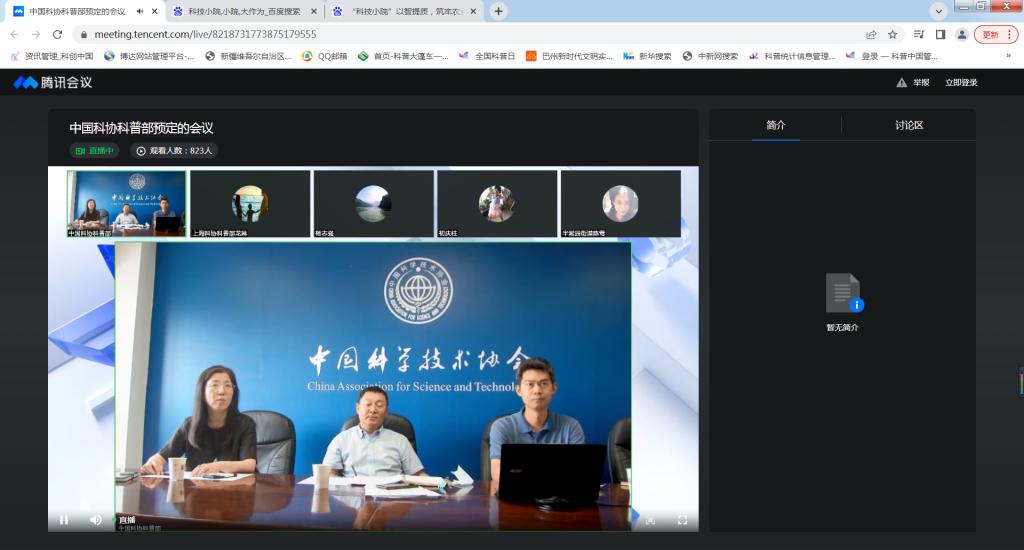This screenshot has height=550, width=1024.
Task: Switch to the 科技小院 百度搜索 tab
Action: click(244, 11)
